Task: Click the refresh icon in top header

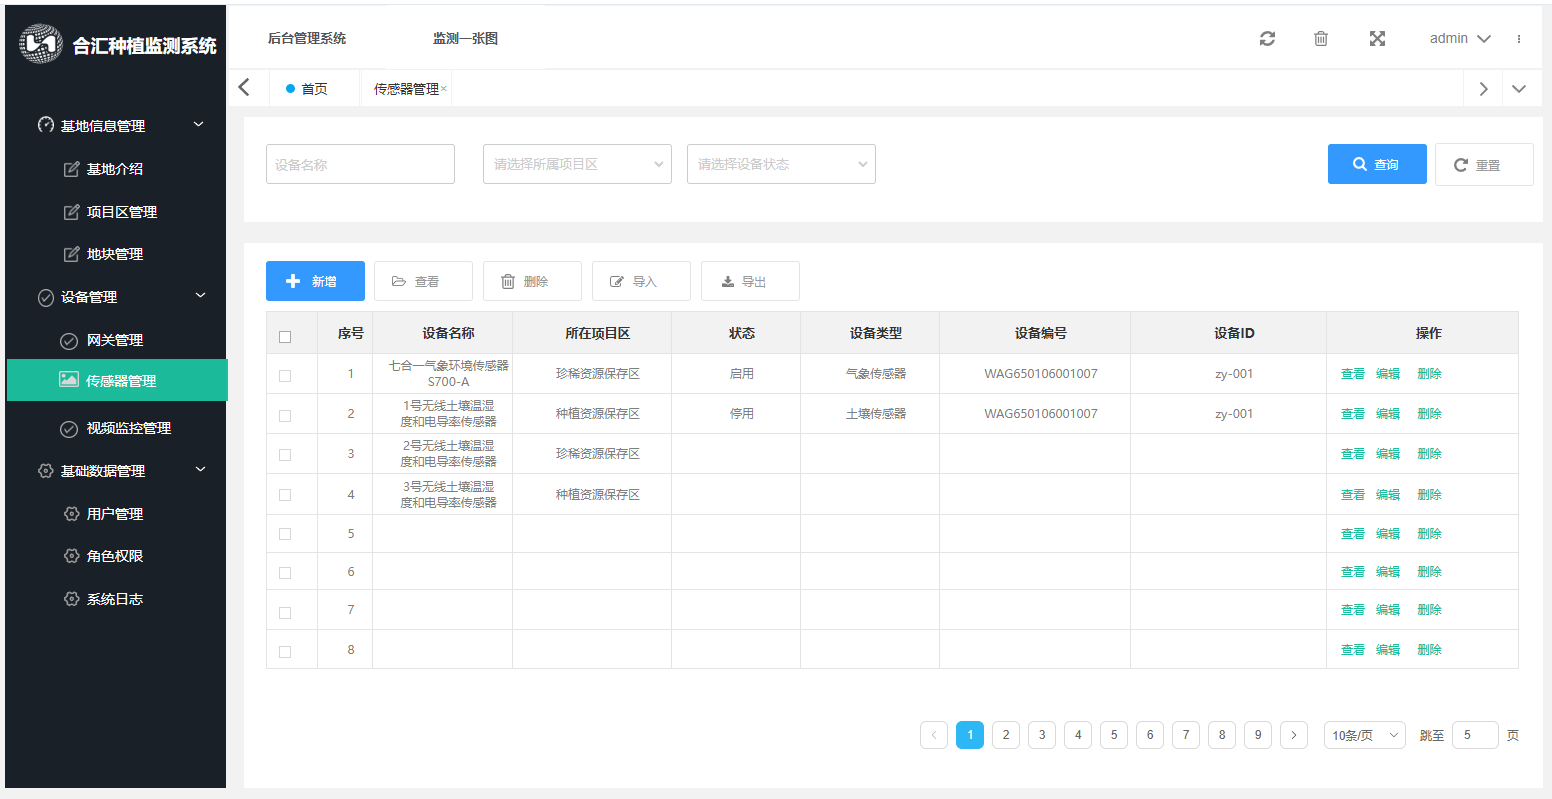Action: click(x=1267, y=39)
